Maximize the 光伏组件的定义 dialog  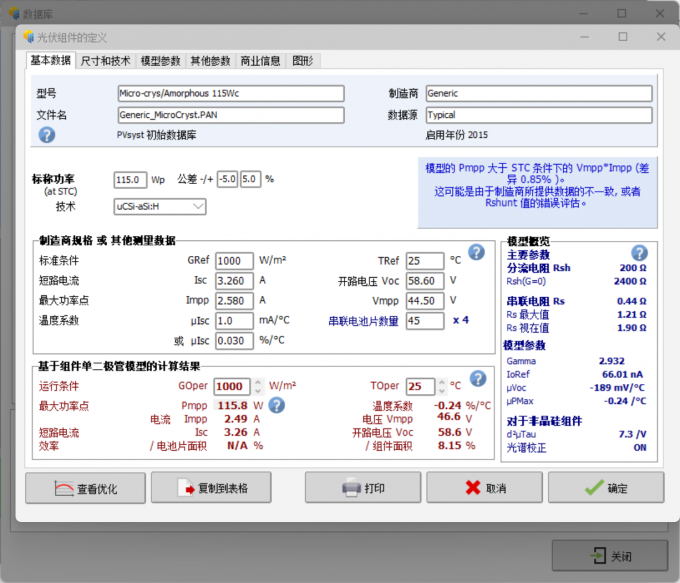click(x=623, y=36)
